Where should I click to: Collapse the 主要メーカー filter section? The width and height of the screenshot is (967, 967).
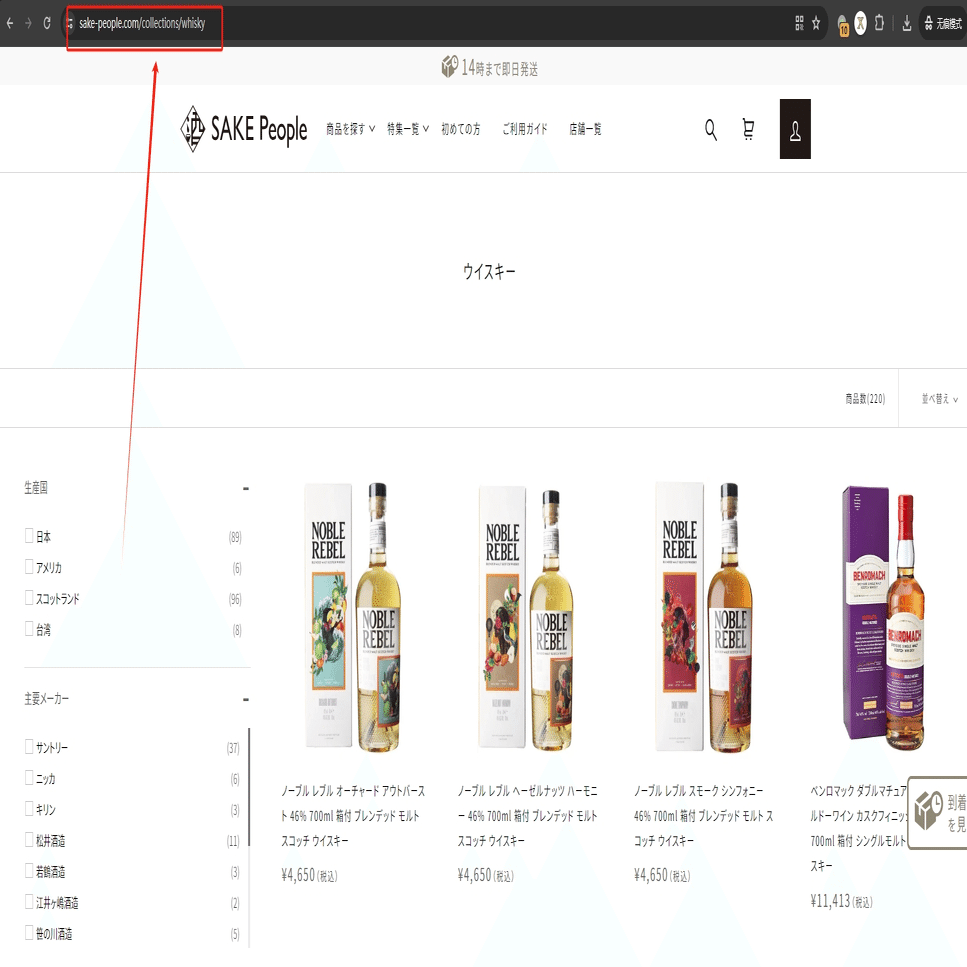pyautogui.click(x=246, y=699)
